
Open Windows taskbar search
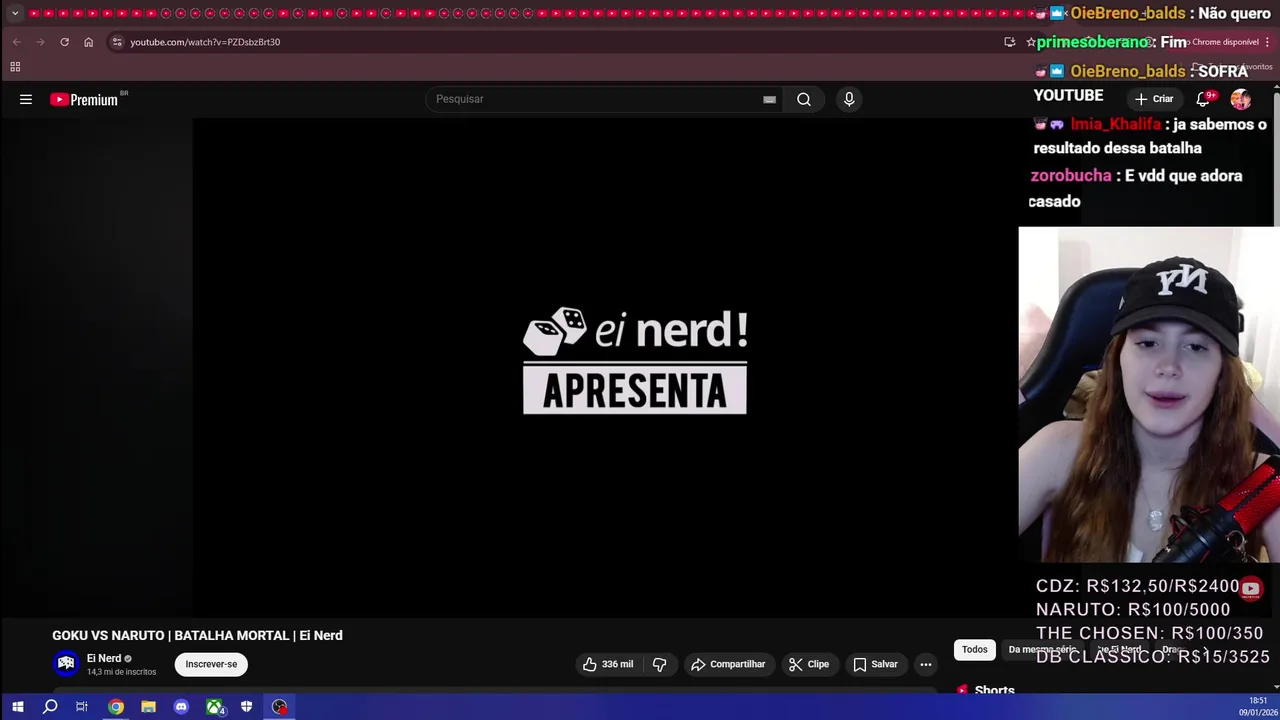coord(50,707)
